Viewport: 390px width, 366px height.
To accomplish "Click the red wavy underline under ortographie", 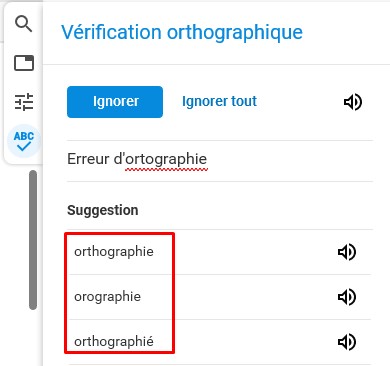I will (x=166, y=170).
